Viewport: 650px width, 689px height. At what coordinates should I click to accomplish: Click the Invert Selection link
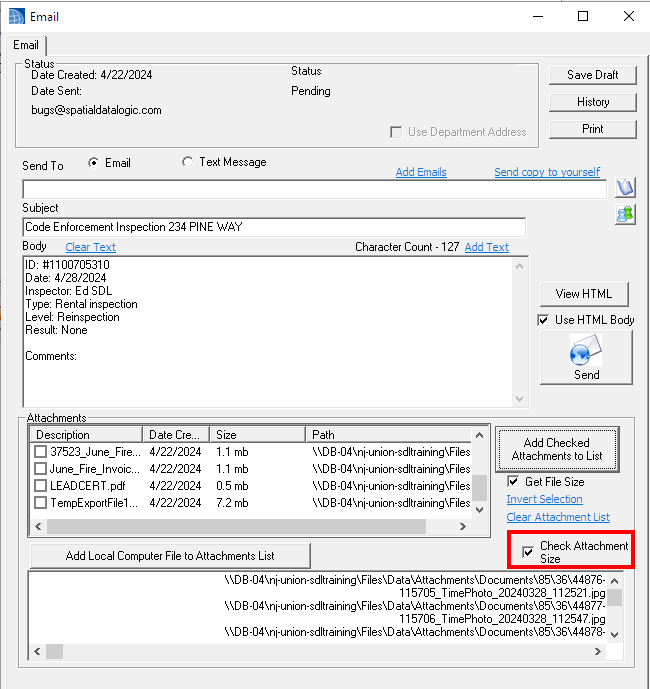pyautogui.click(x=544, y=499)
